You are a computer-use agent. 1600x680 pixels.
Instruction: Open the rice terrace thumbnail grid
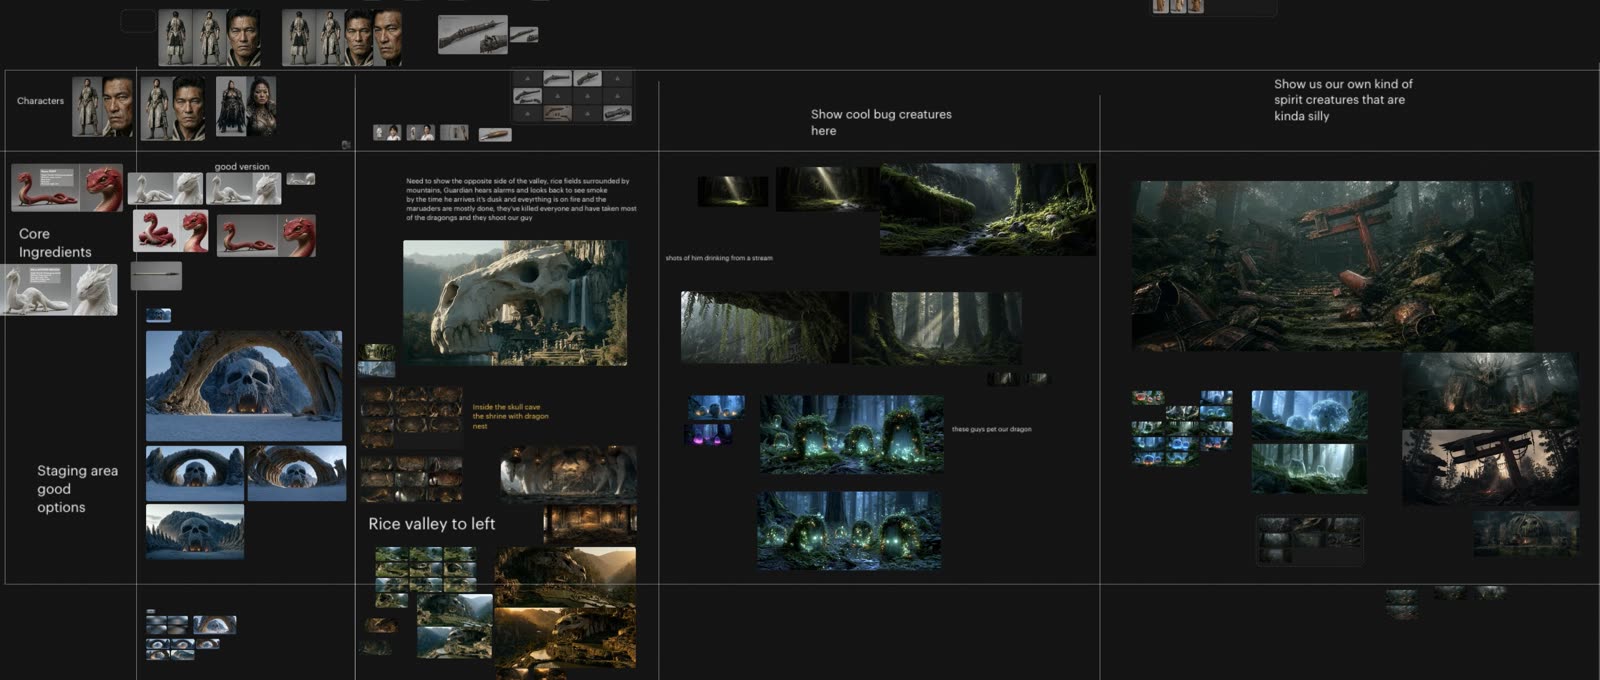(425, 577)
